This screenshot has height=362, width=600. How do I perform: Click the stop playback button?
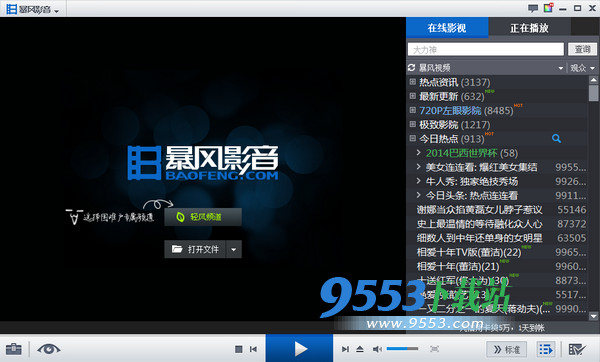(238, 349)
